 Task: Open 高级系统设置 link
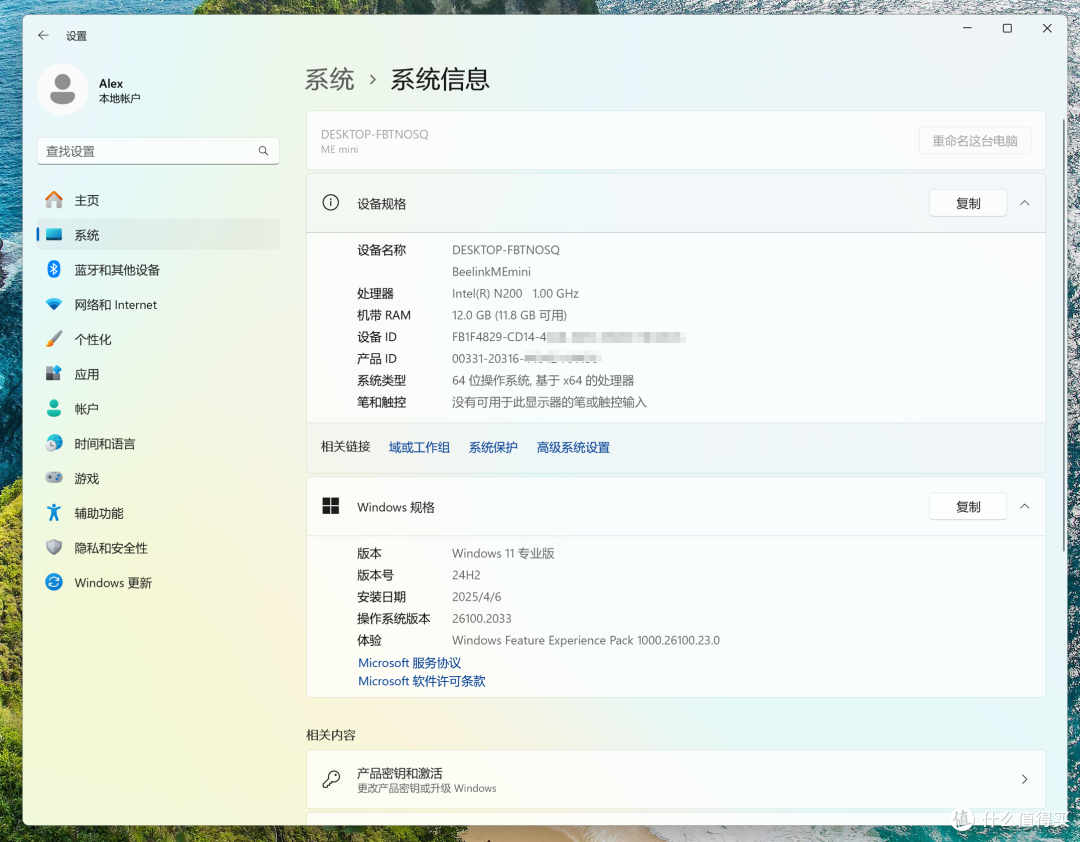click(573, 447)
